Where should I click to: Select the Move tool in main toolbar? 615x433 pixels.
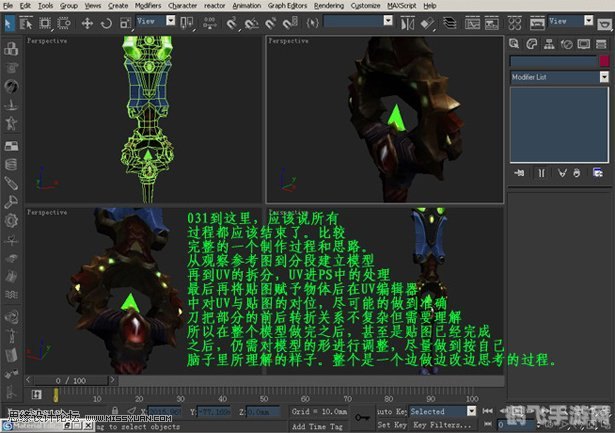pyautogui.click(x=87, y=21)
